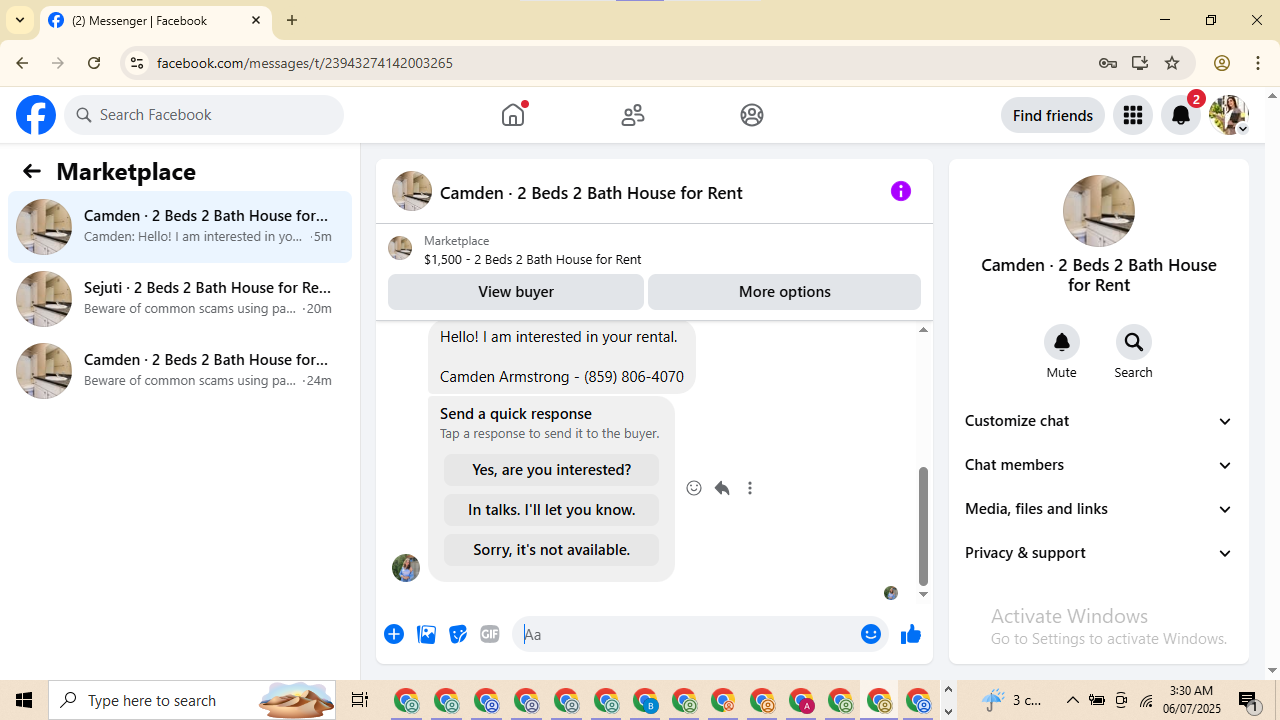The image size is (1280, 720).
Task: Reply to the message arrow icon
Action: (722, 488)
